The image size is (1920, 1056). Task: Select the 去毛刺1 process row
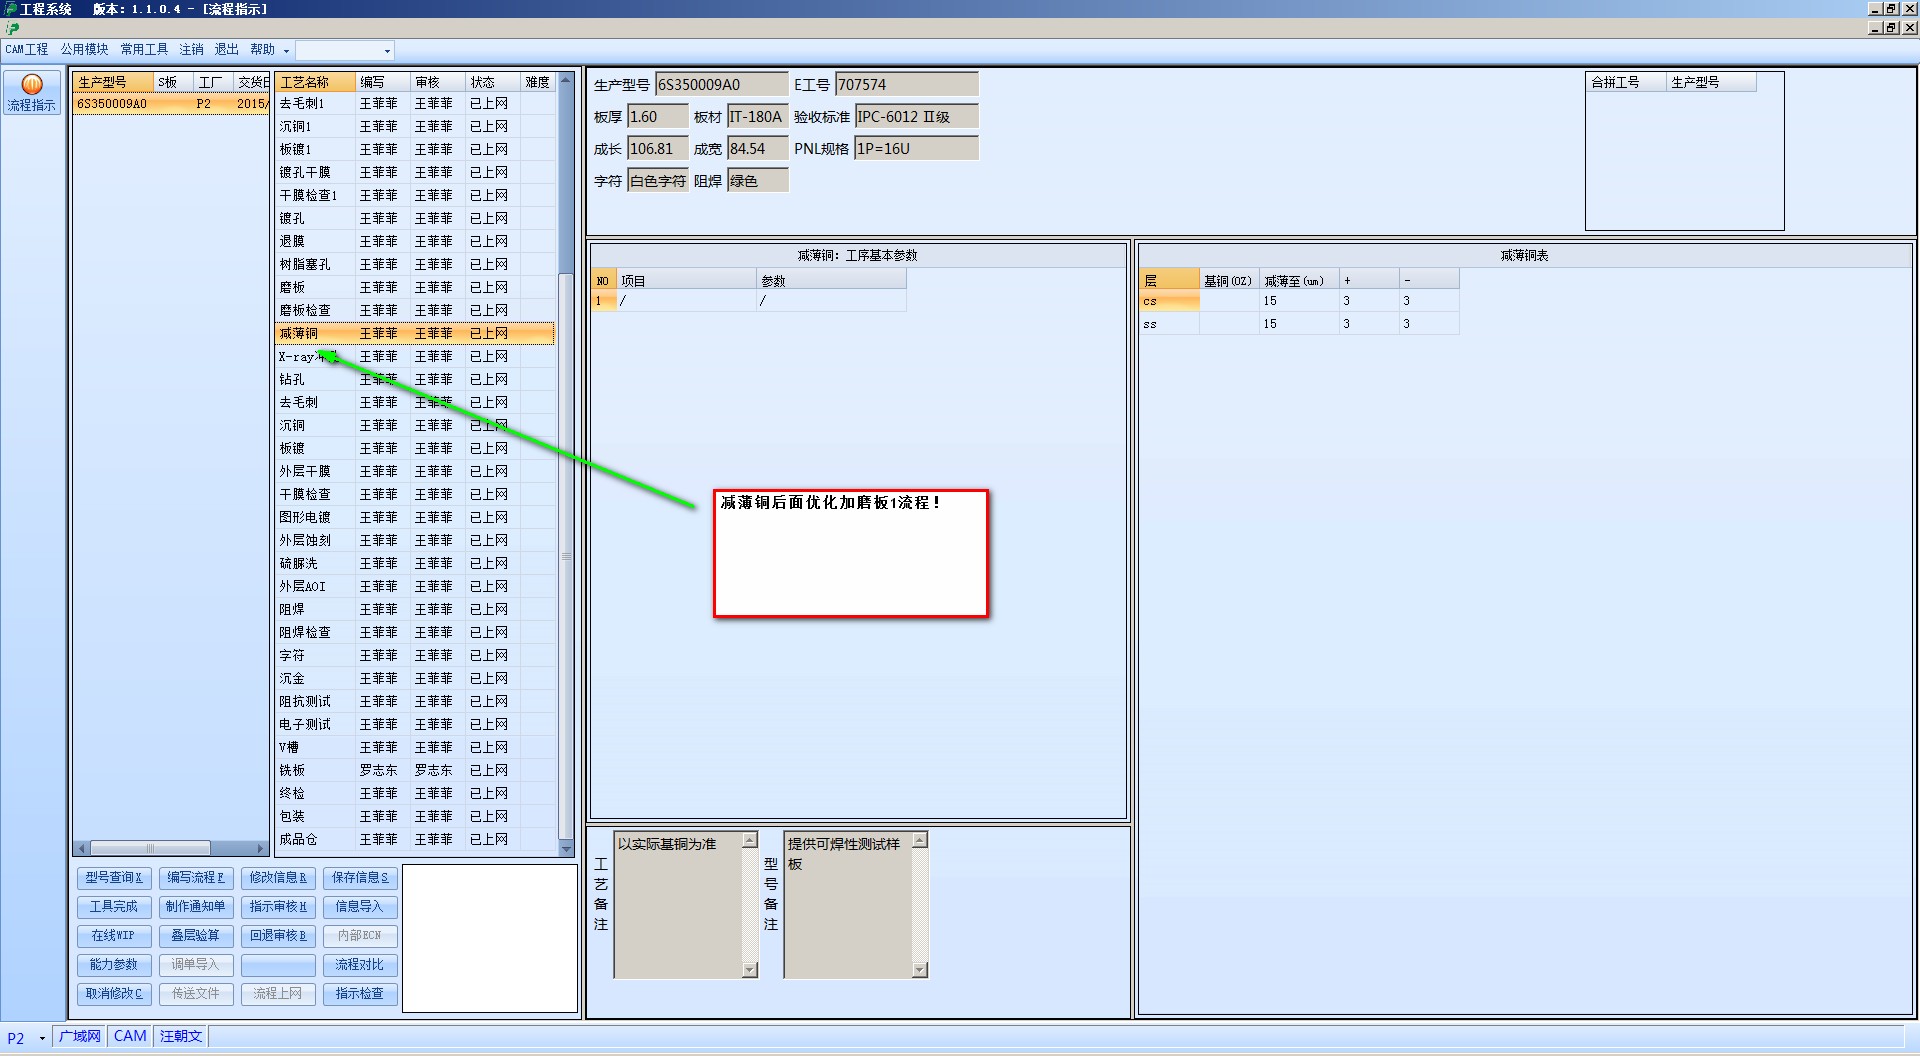(415, 104)
